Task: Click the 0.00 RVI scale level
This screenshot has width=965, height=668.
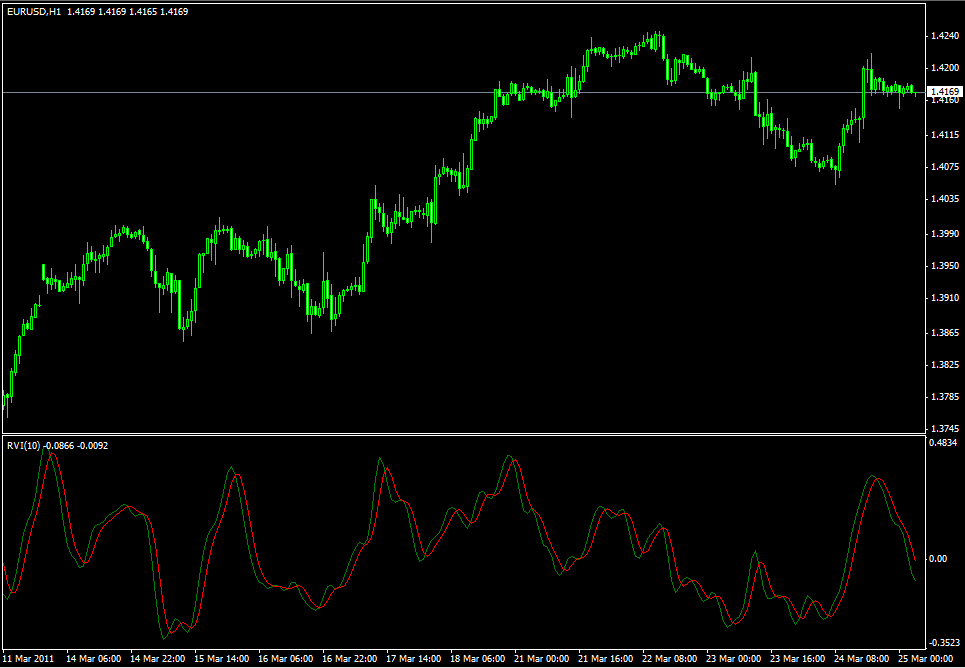Action: click(939, 558)
